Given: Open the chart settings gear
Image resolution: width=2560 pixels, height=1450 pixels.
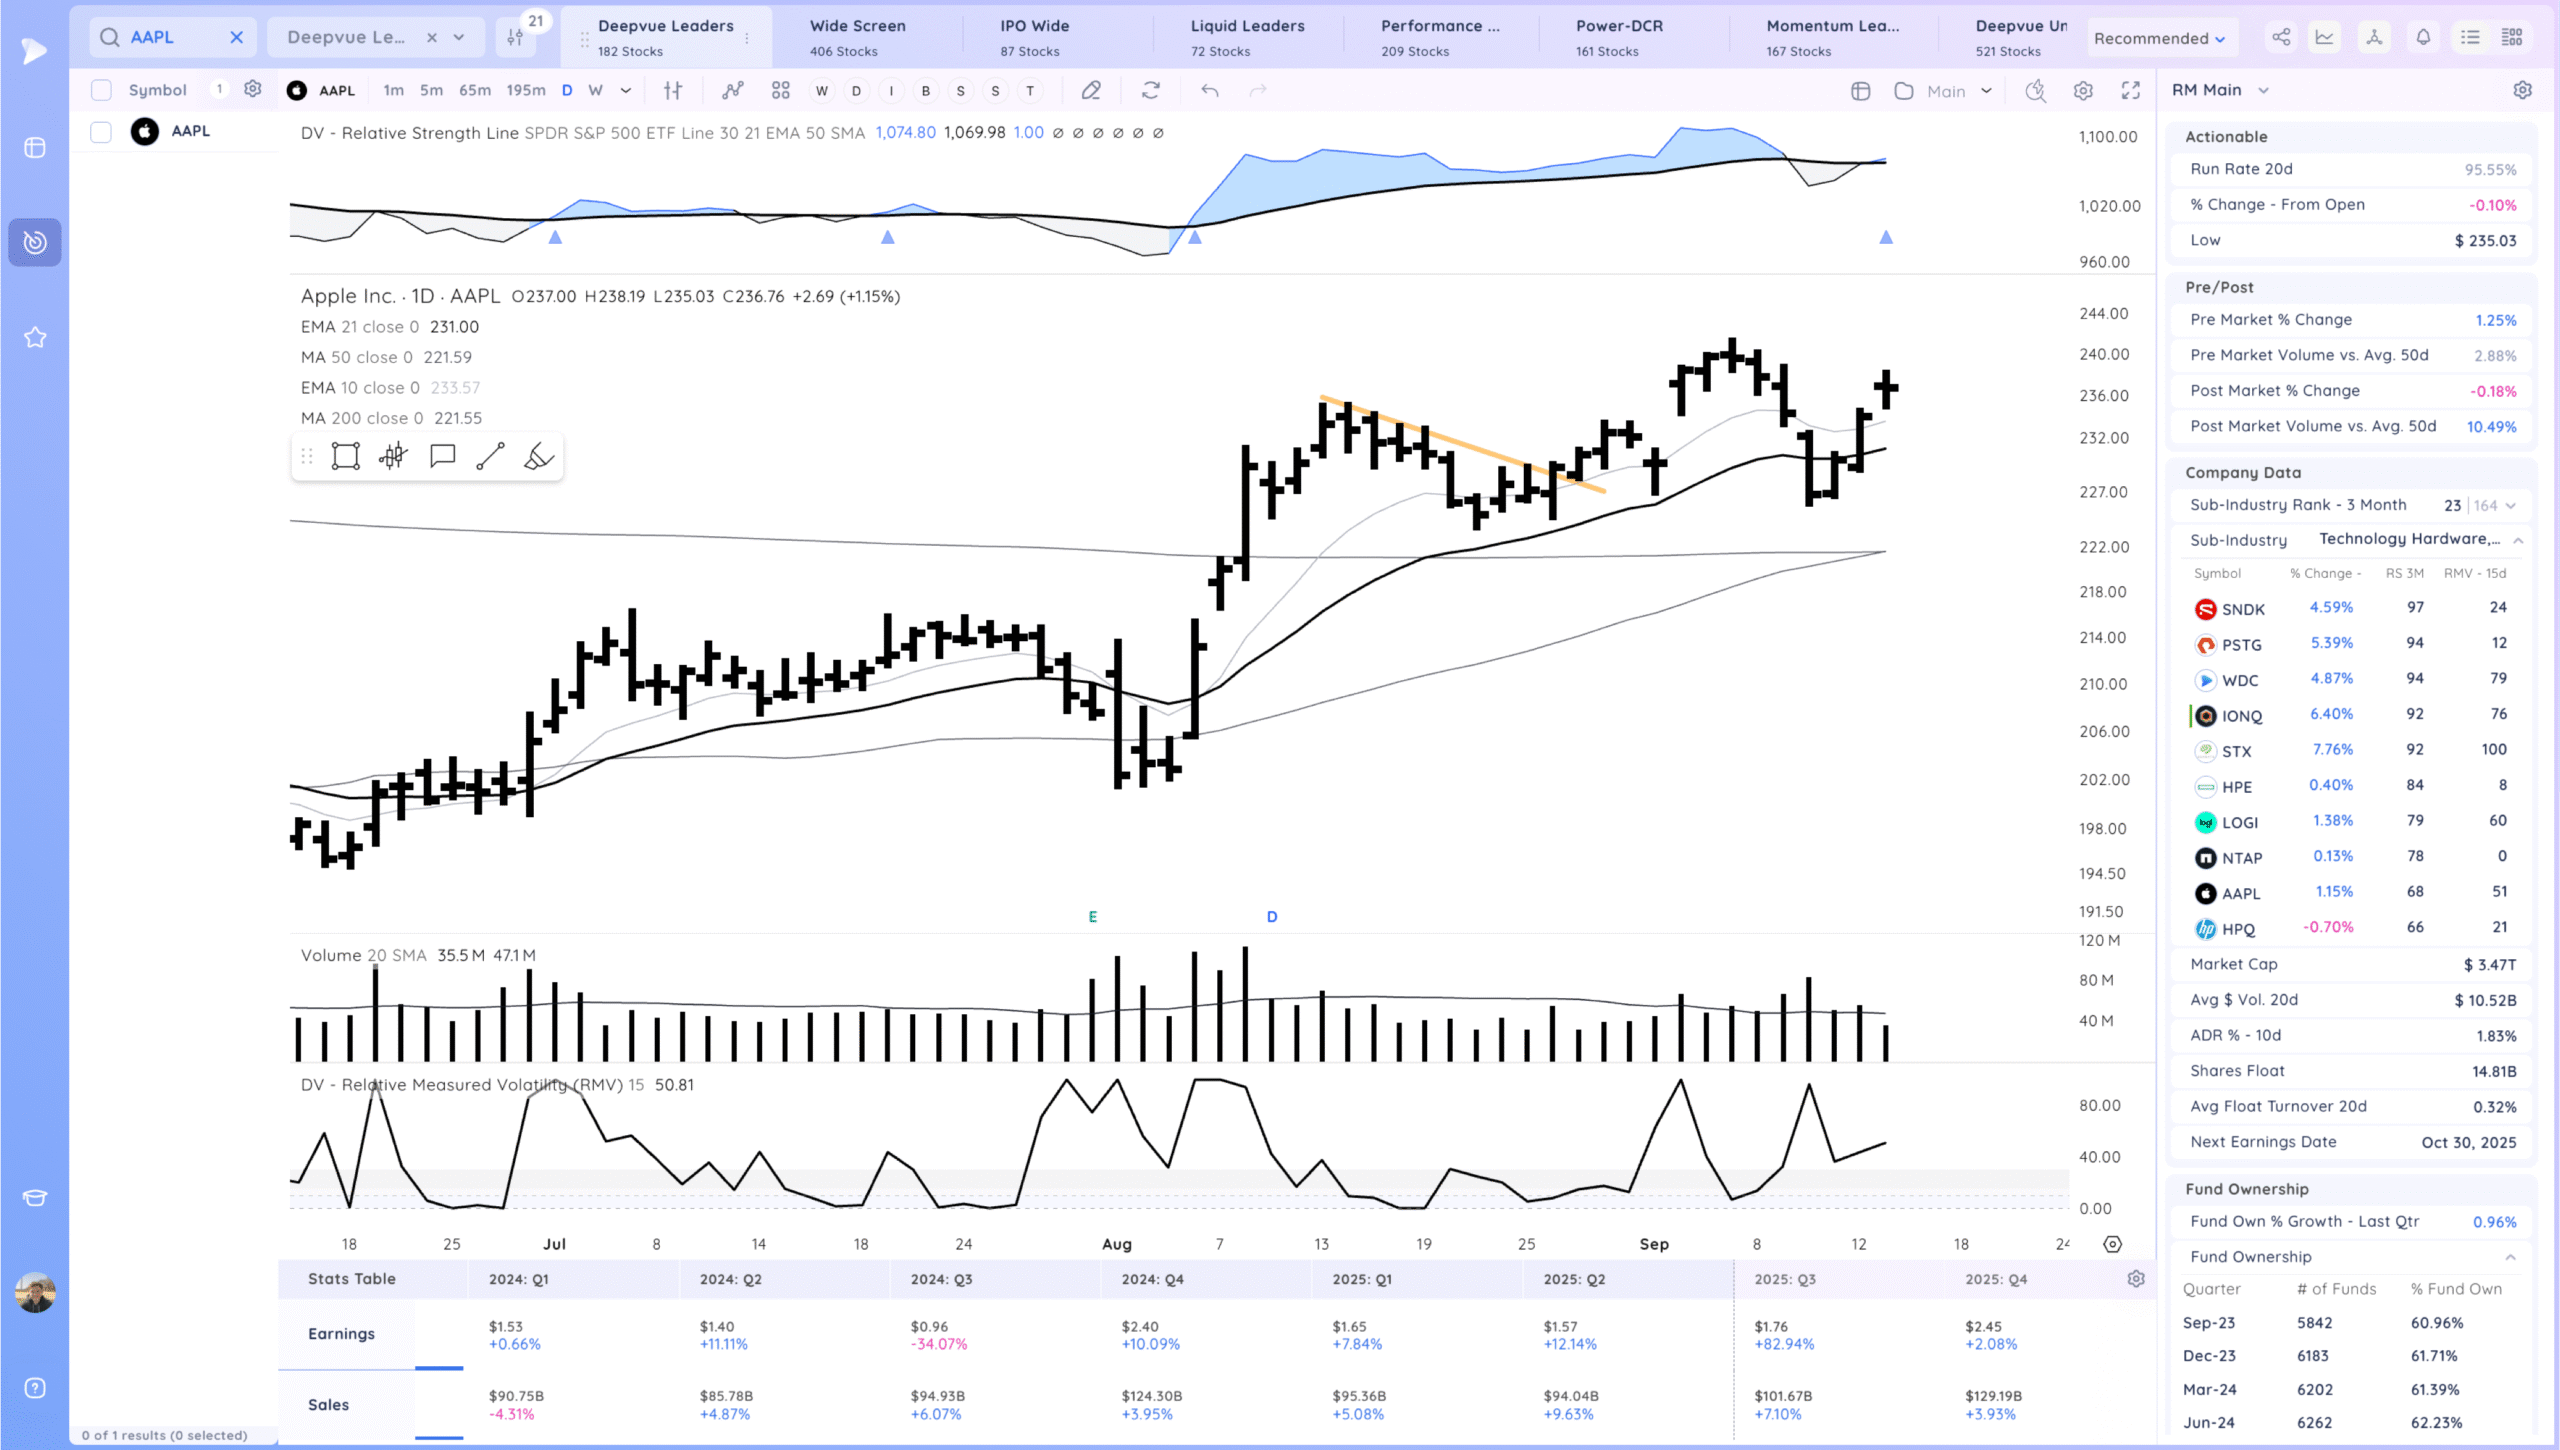Looking at the screenshot, I should point(2083,91).
